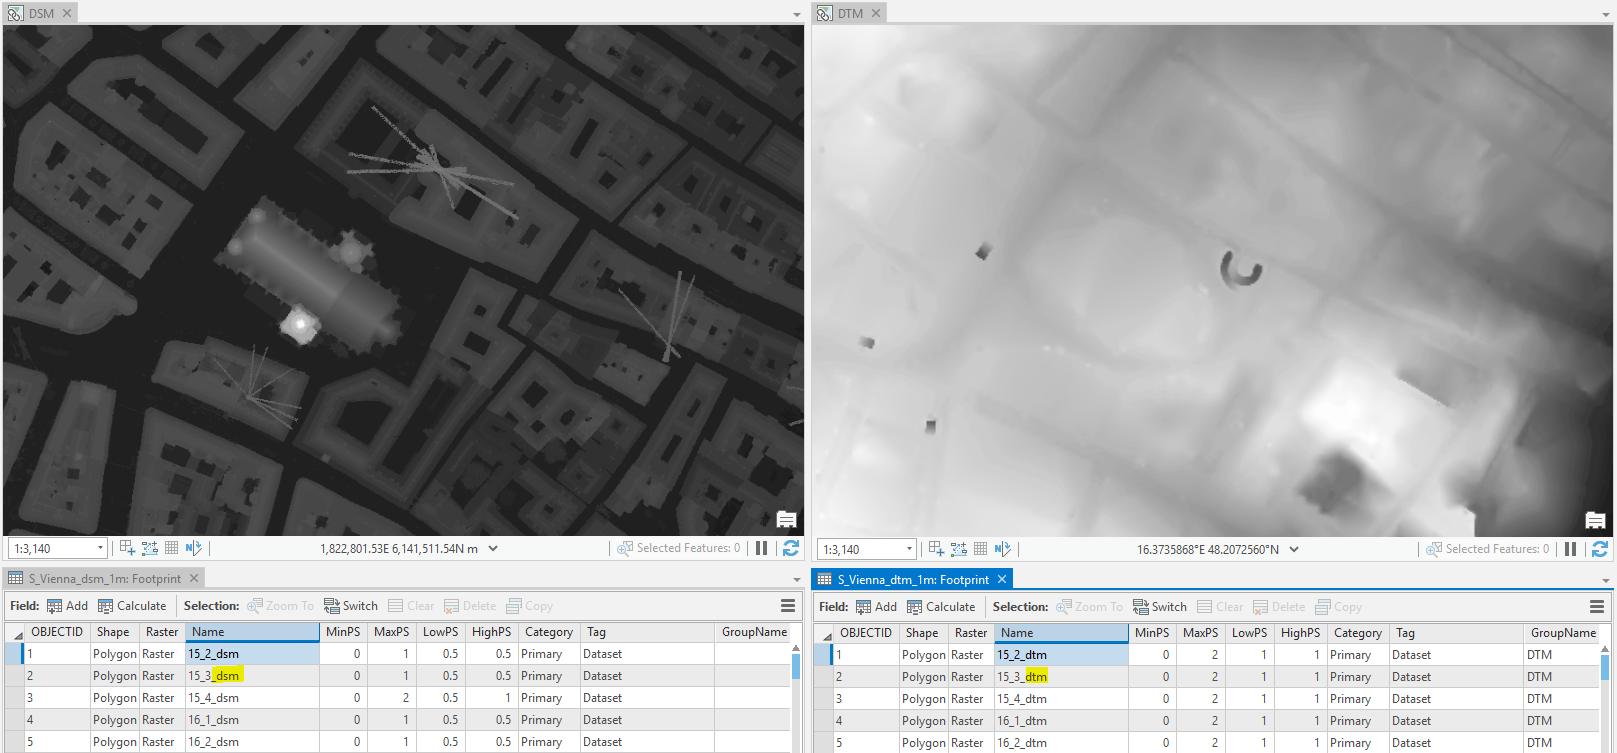Viewport: 1617px width, 753px height.
Task: Open the dsm Footprint table hamburger menu
Action: click(x=788, y=606)
